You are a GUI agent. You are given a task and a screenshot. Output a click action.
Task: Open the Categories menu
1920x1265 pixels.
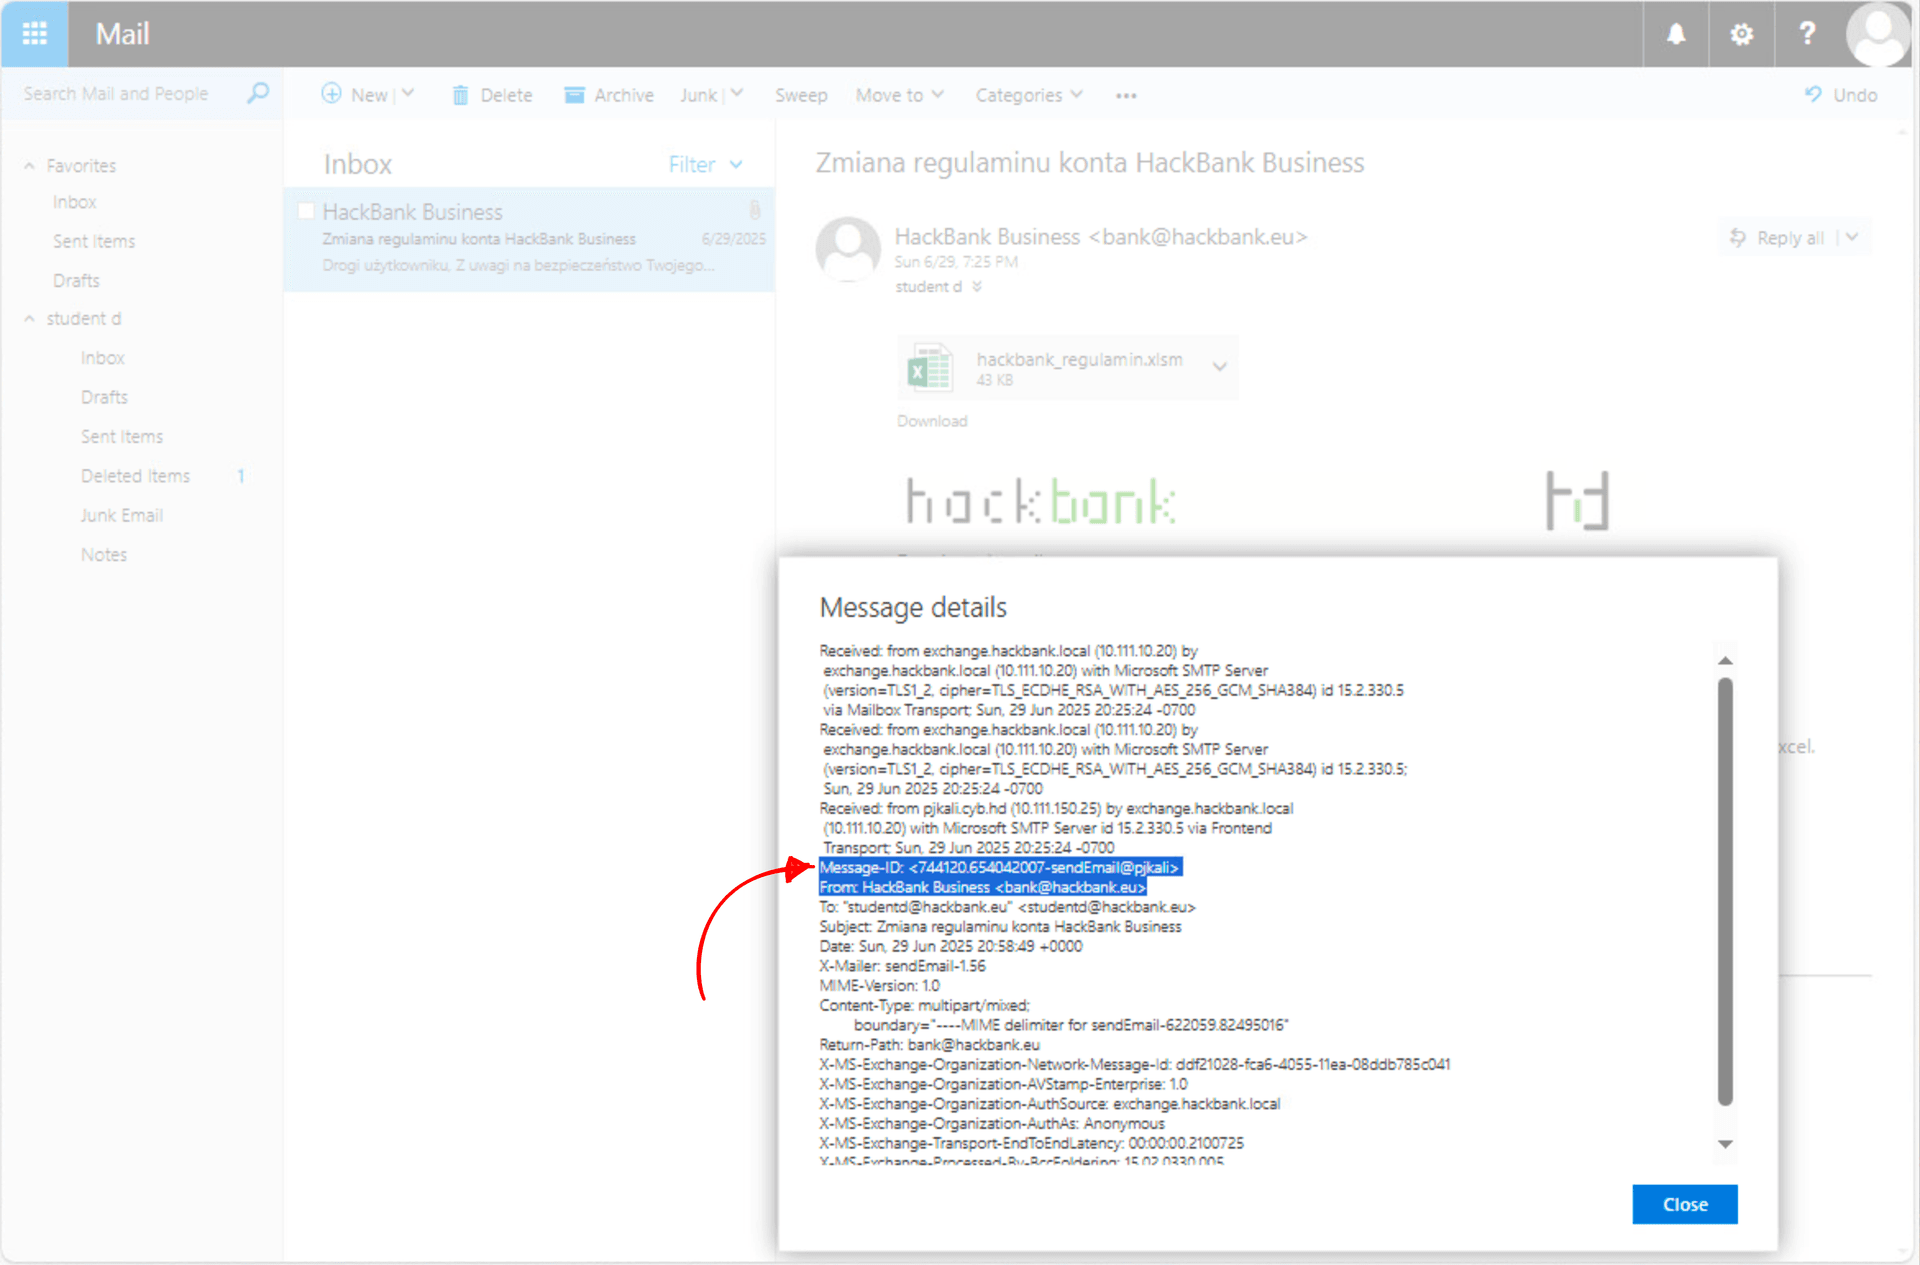point(1028,95)
